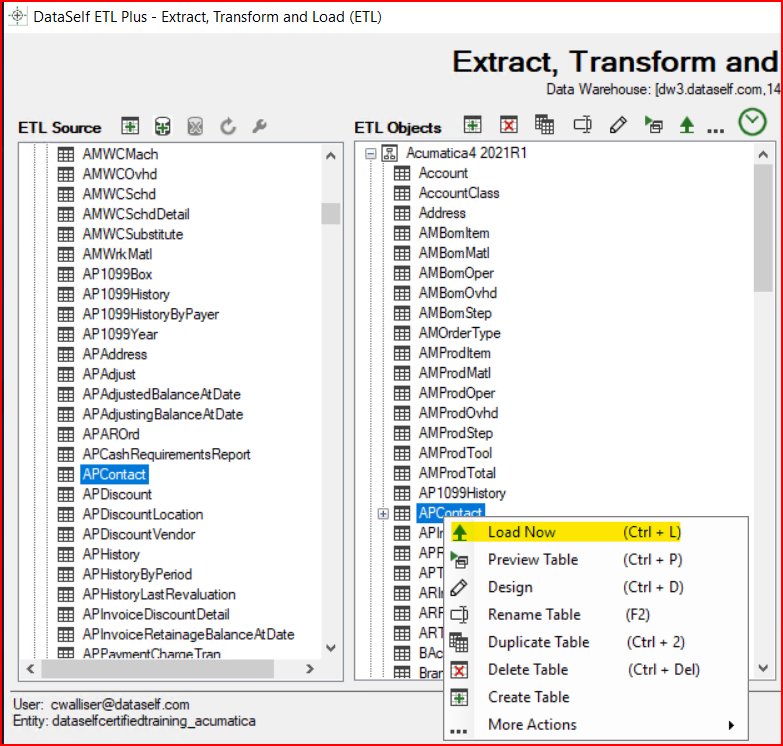Open the wrench settings icon in ETL Source
Screen dimensions: 783x746
(258, 126)
